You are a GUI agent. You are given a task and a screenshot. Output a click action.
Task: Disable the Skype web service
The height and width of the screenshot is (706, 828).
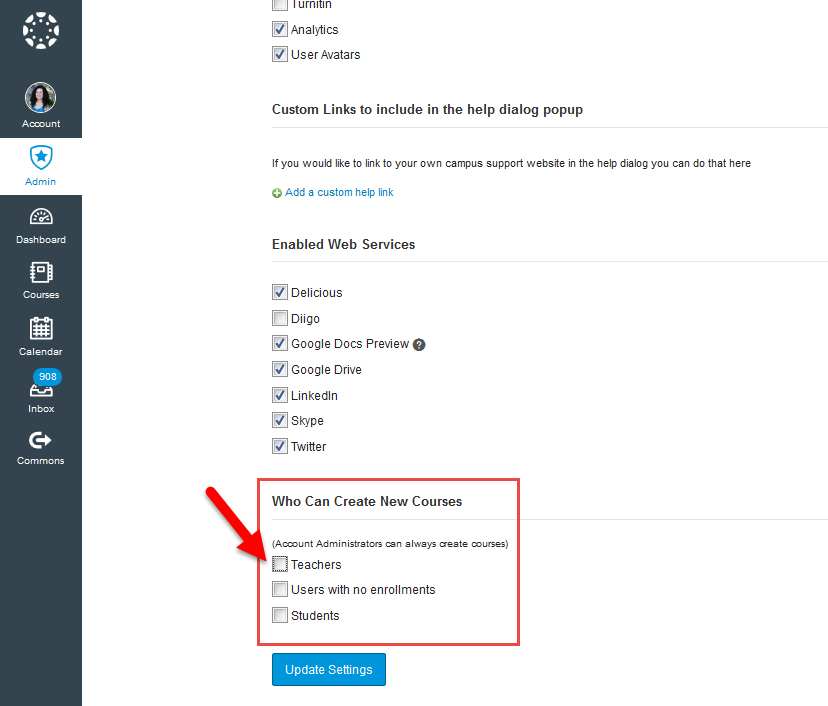point(280,420)
